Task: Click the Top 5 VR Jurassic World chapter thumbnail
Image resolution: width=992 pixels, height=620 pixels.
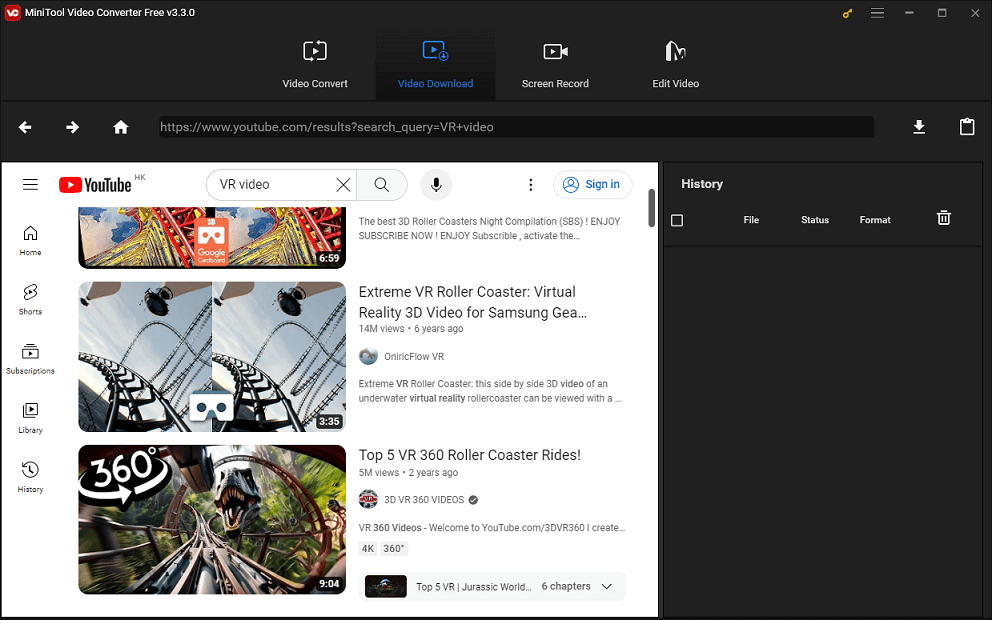Action: [386, 586]
